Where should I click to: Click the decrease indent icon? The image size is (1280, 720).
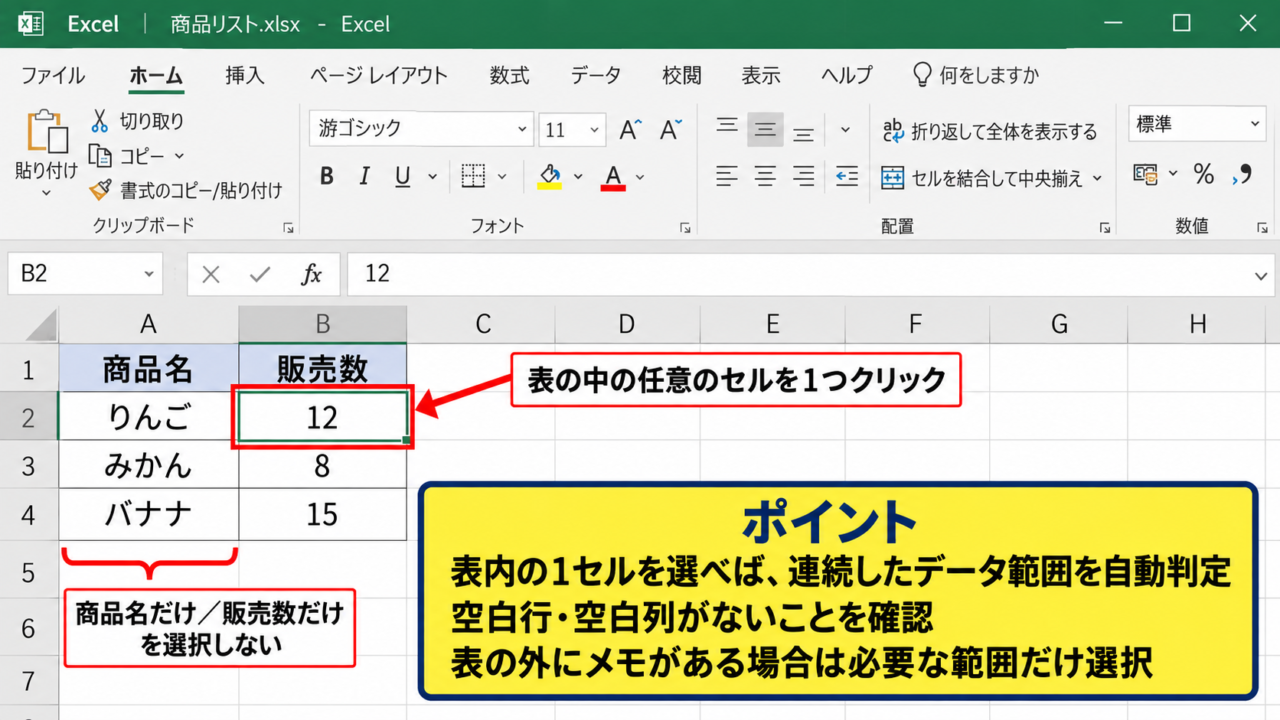coord(847,177)
